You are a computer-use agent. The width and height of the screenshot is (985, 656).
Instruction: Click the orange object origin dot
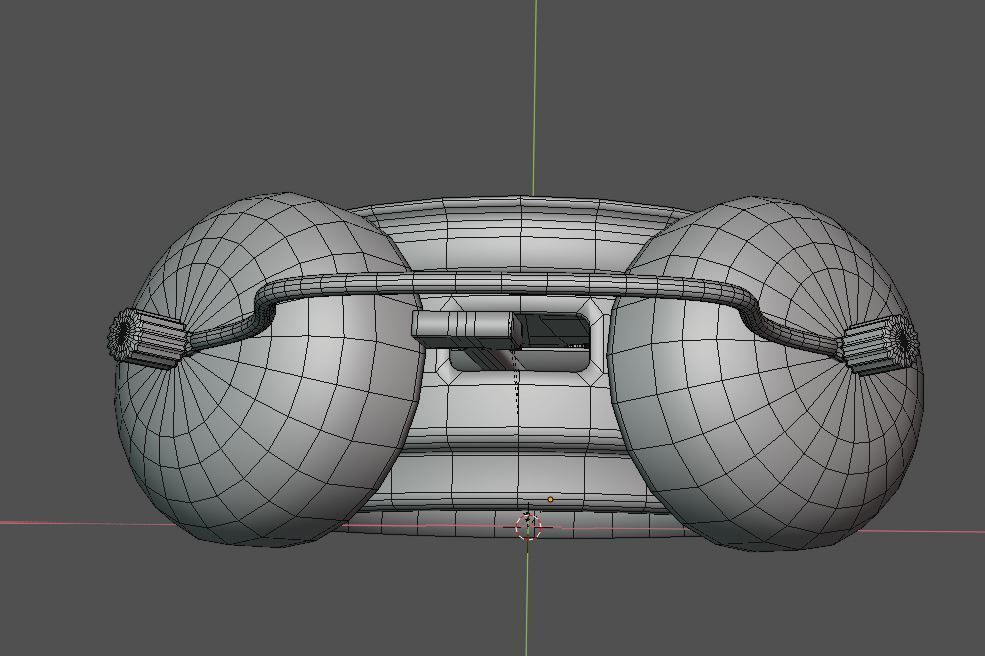pyautogui.click(x=550, y=500)
